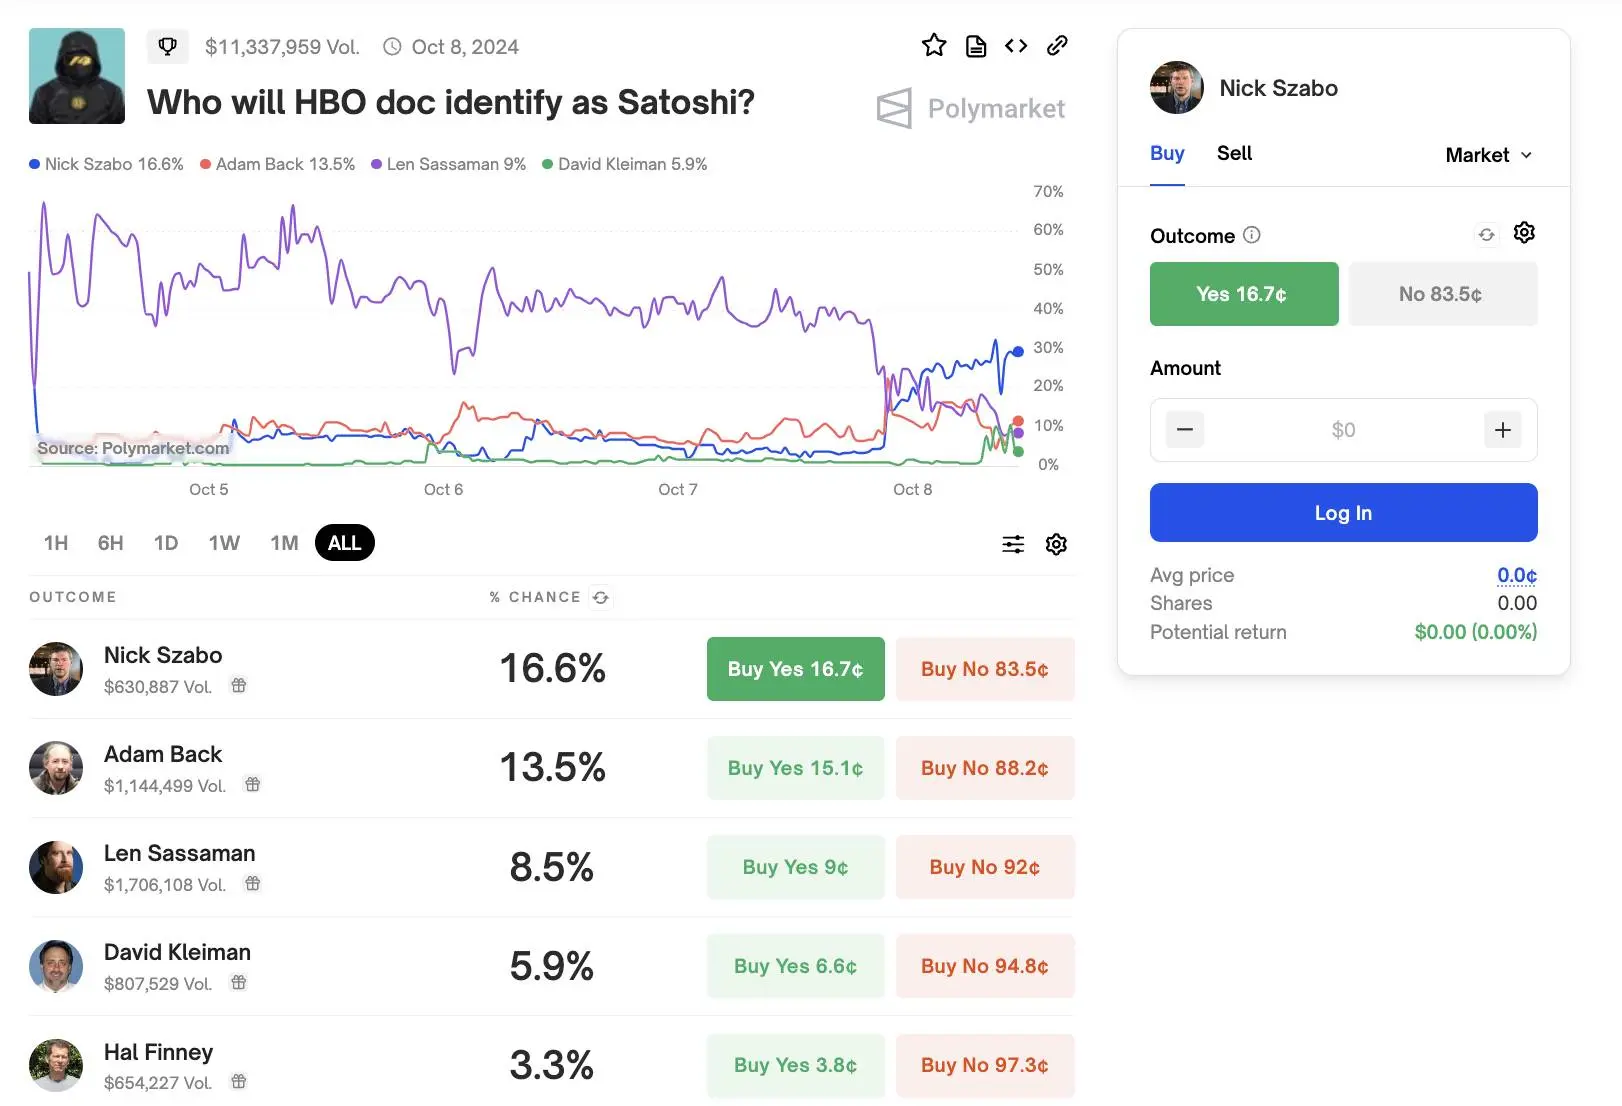The height and width of the screenshot is (1106, 1622).
Task: Switch to the Sell tab
Action: pos(1234,153)
